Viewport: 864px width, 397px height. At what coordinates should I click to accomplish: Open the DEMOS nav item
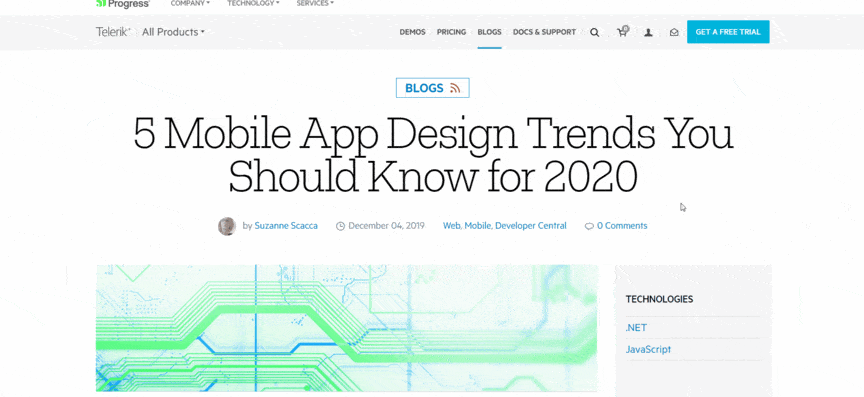413,32
